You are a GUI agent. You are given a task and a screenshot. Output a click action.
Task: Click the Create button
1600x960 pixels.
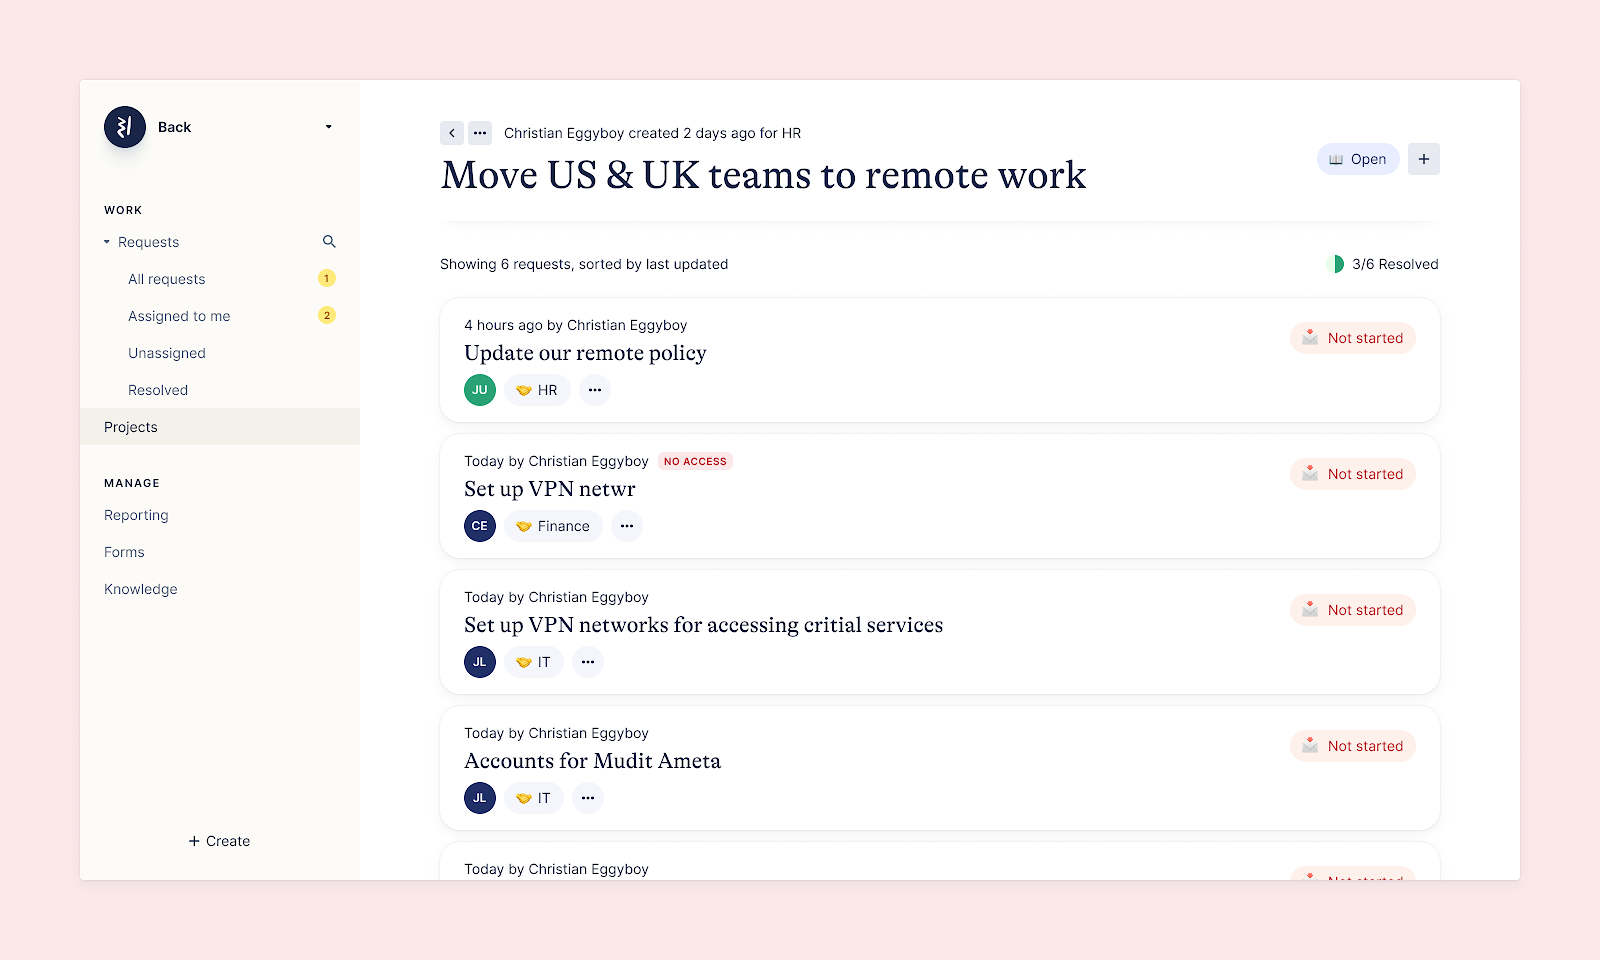[x=219, y=841]
